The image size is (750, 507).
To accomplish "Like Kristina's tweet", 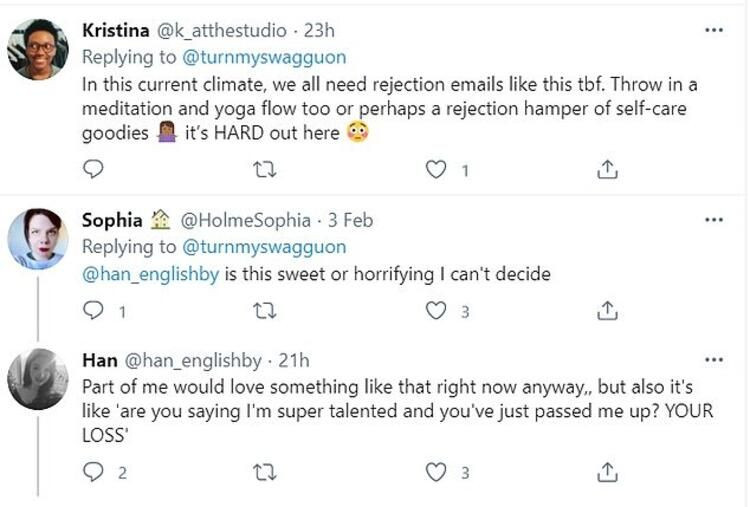I will [x=436, y=171].
